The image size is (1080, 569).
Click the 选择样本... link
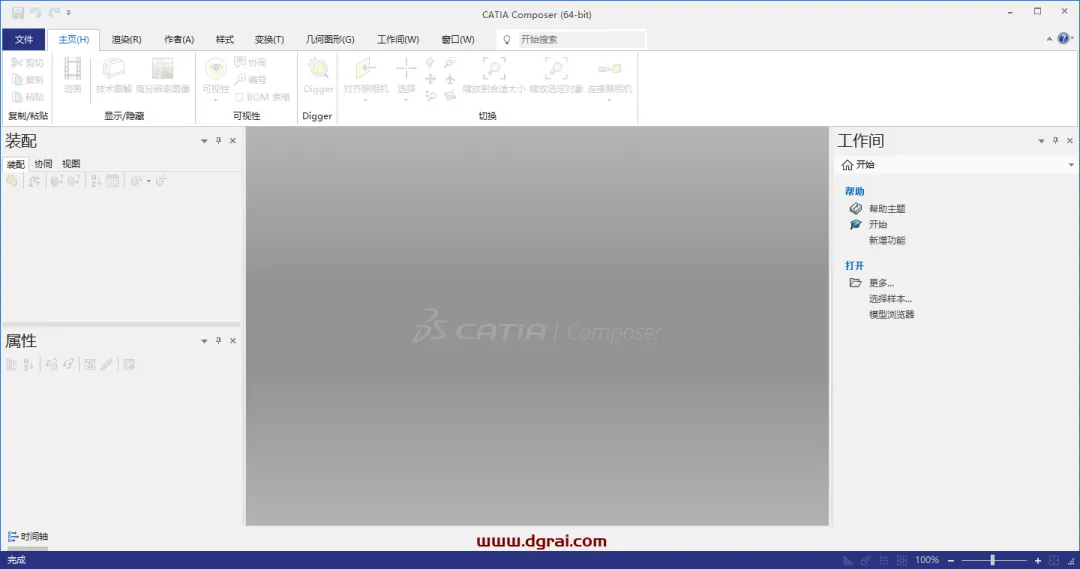[890, 299]
